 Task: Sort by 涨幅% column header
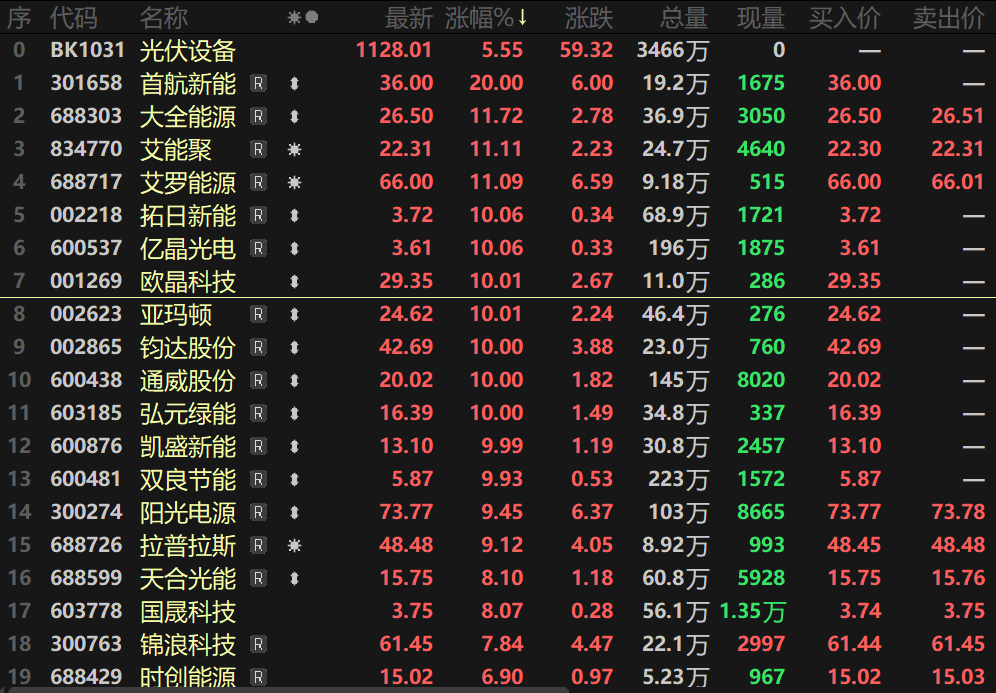coord(486,18)
